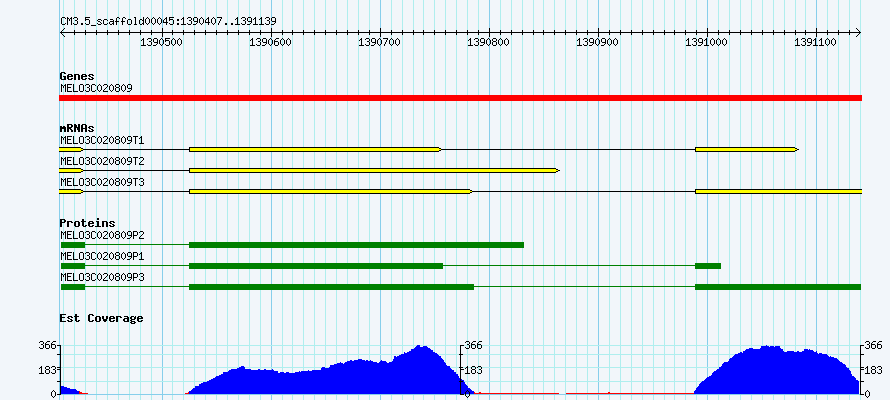The image size is (890, 400).
Task: Select the middle exon of MELO3C020809T3
Action: pyautogui.click(x=330, y=192)
